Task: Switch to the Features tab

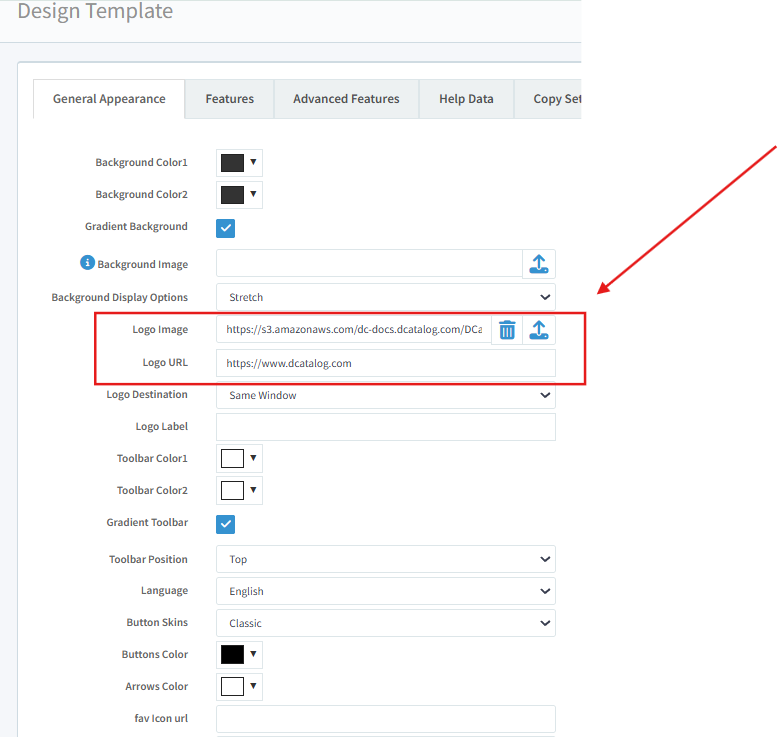Action: [x=229, y=99]
